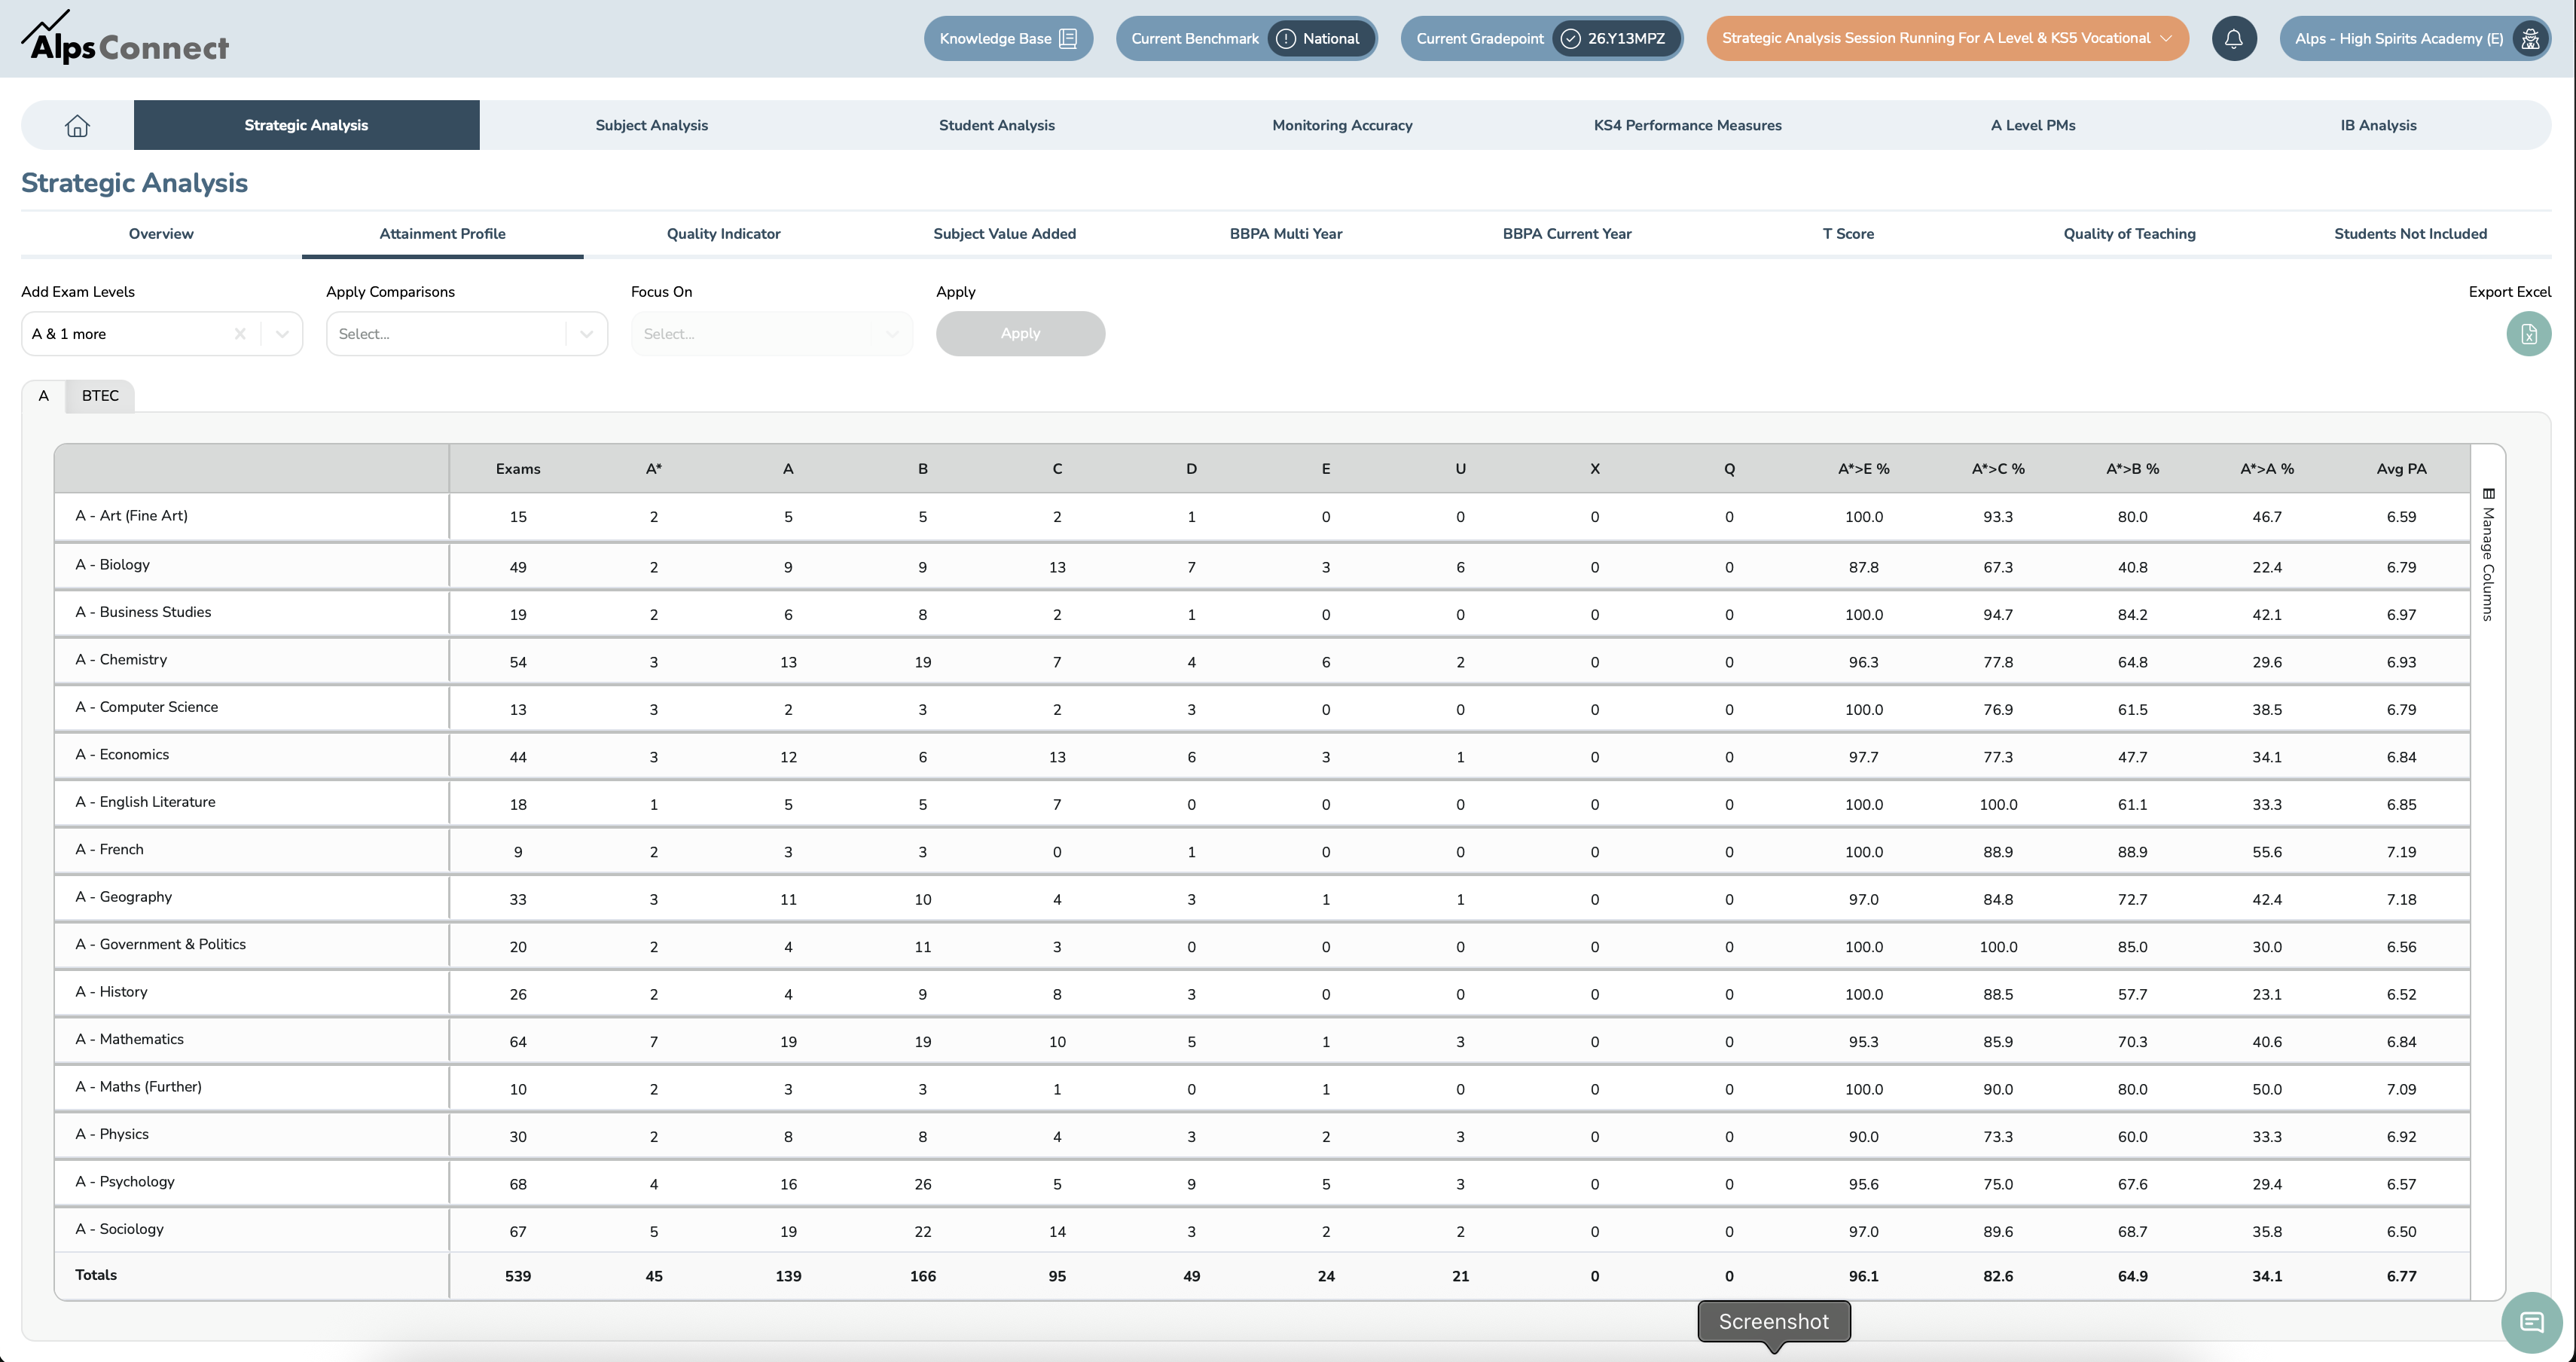Select the A - Business Studies row label
The width and height of the screenshot is (2576, 1362).
pyautogui.click(x=143, y=612)
